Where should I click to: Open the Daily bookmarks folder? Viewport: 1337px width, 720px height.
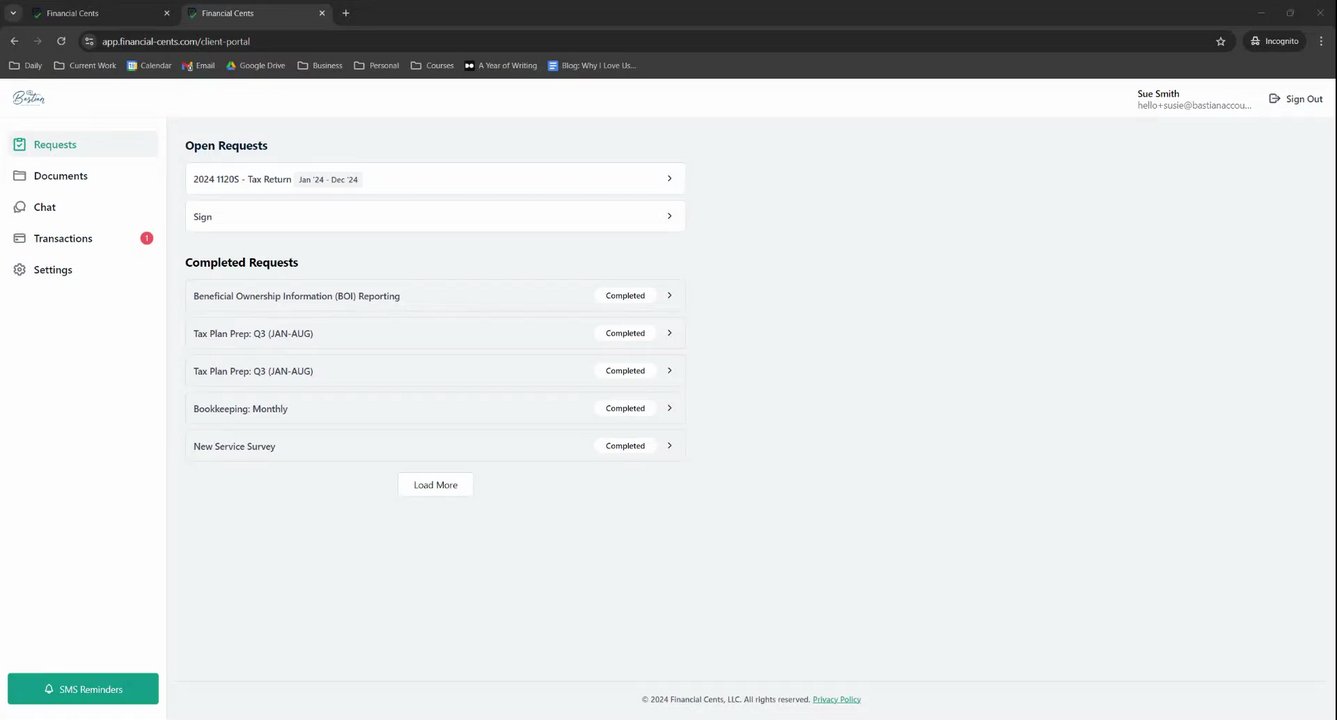point(26,65)
